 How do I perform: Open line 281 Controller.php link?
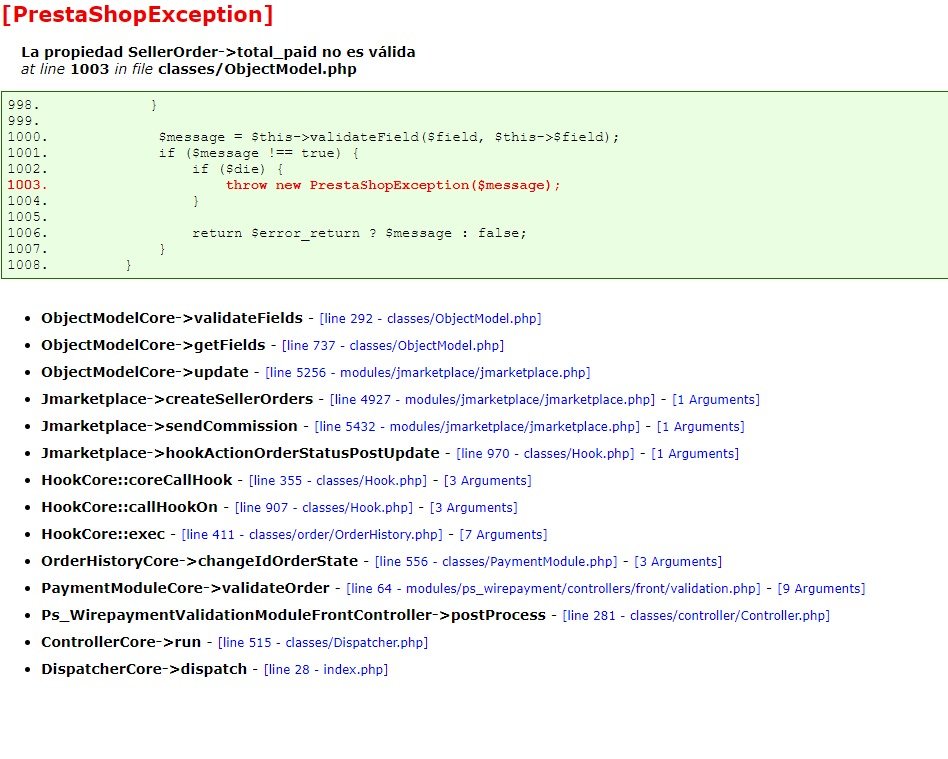(696, 616)
